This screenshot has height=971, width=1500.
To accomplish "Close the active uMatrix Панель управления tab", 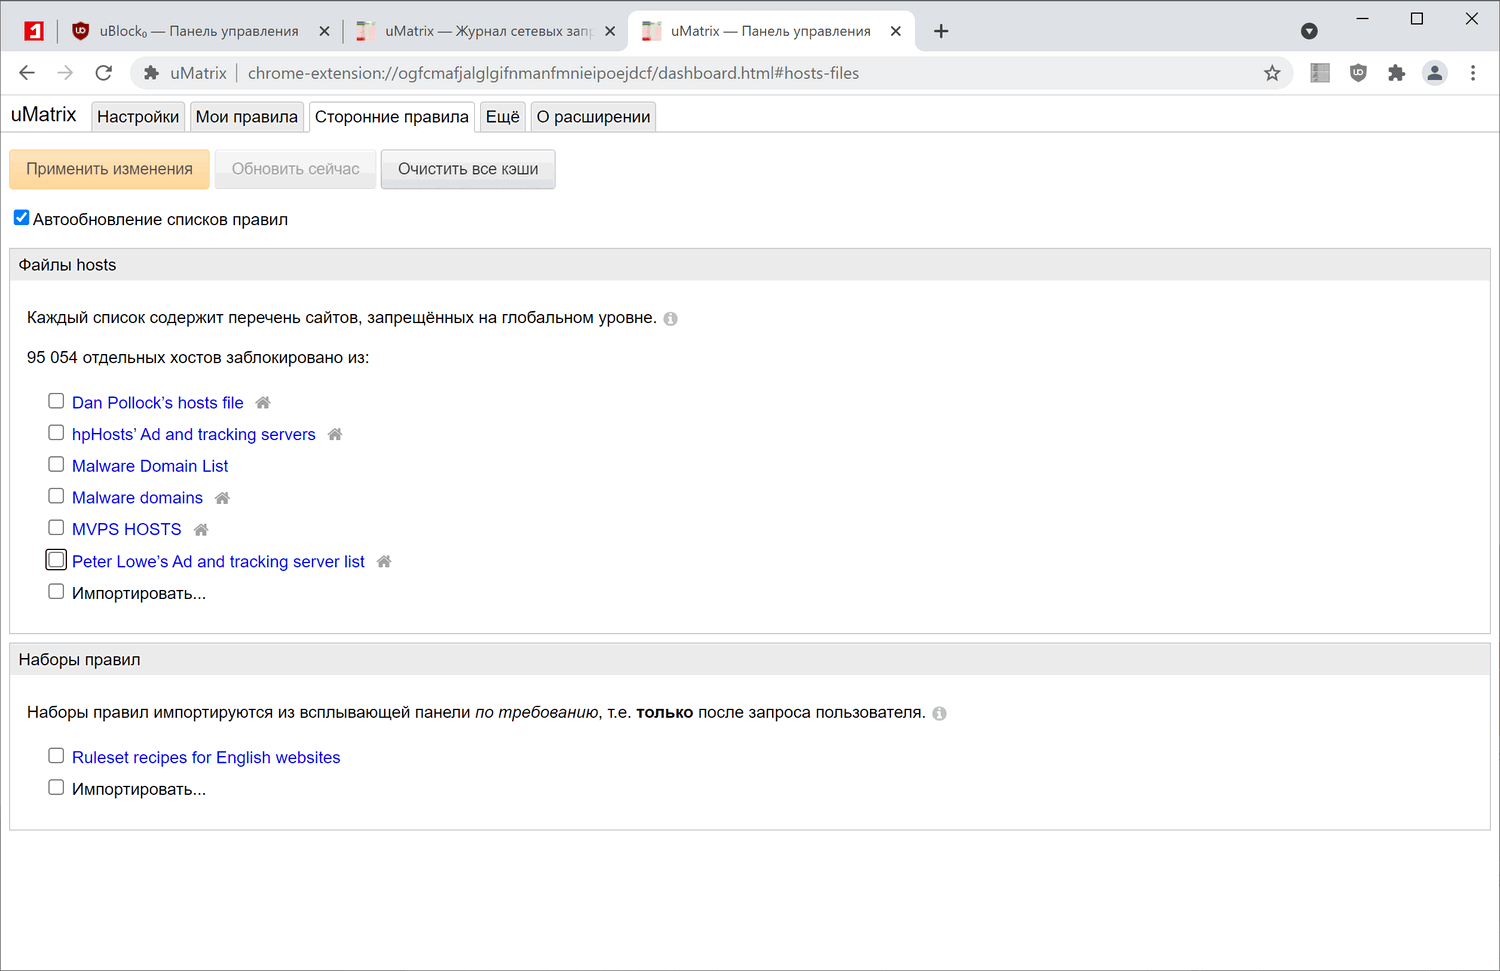I will (896, 31).
